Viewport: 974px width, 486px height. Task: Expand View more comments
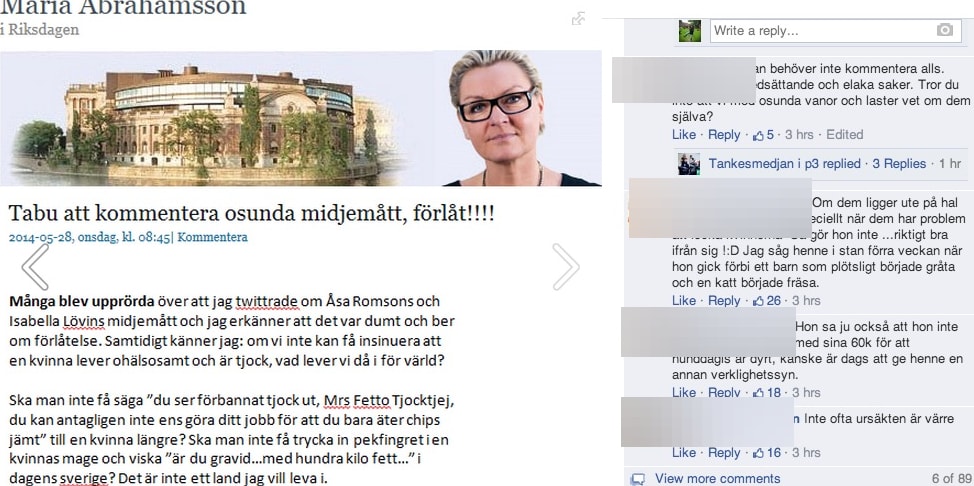tap(717, 479)
